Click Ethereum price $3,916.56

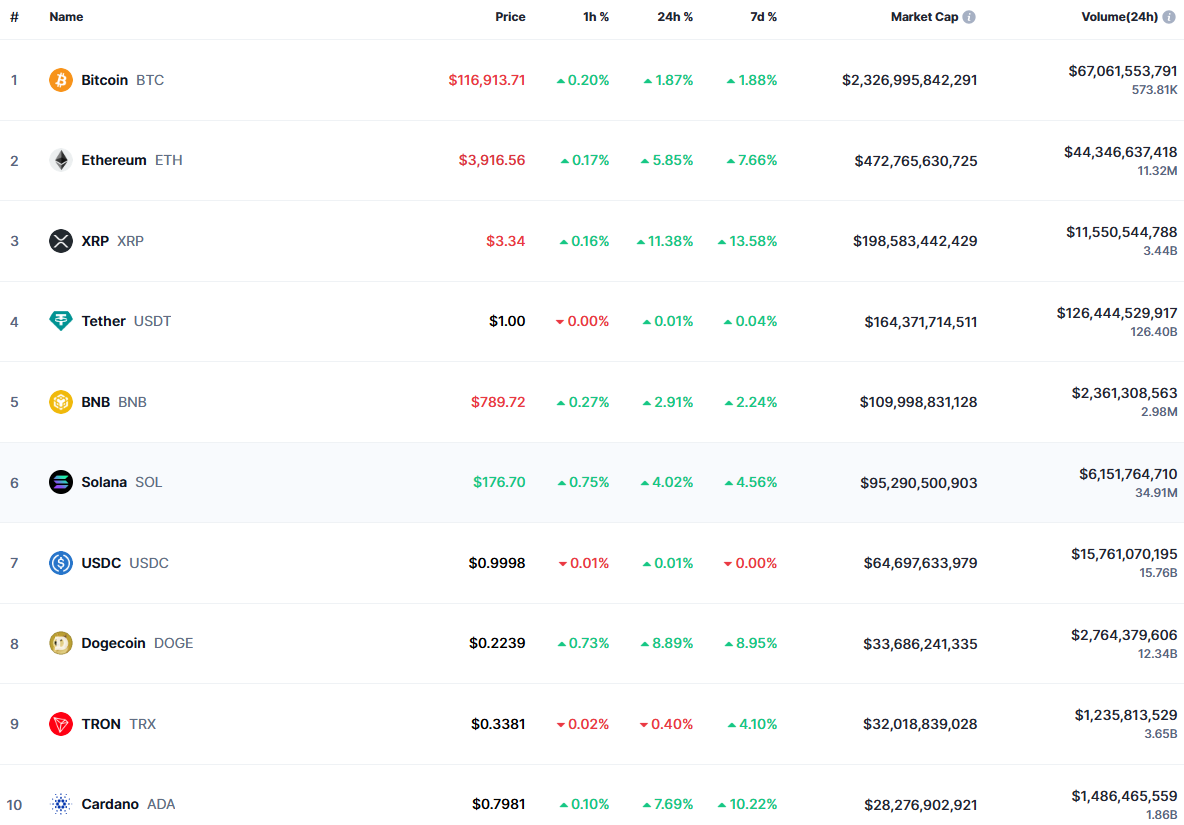point(492,160)
